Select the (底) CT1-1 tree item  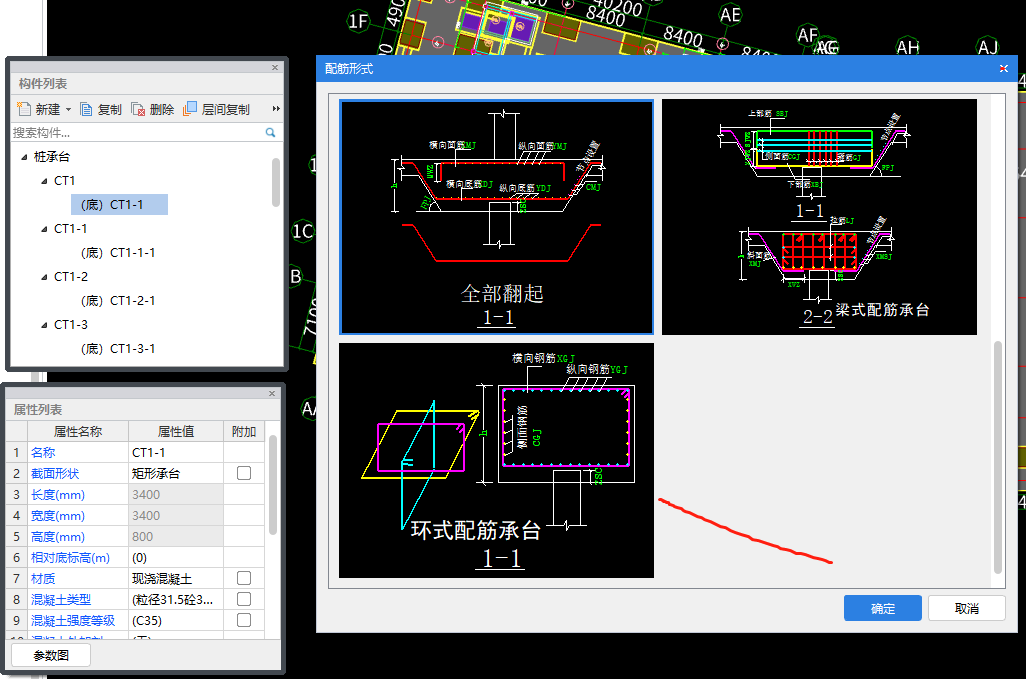120,205
